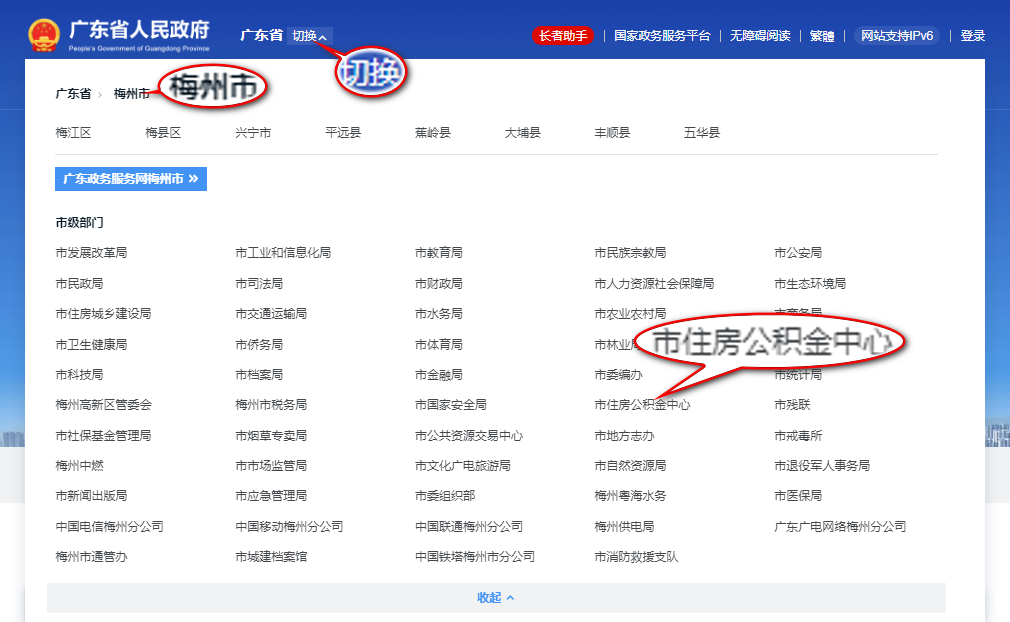Viewport: 1010px width, 622px height.
Task: Open 市戒毒所 link
Action: click(798, 436)
